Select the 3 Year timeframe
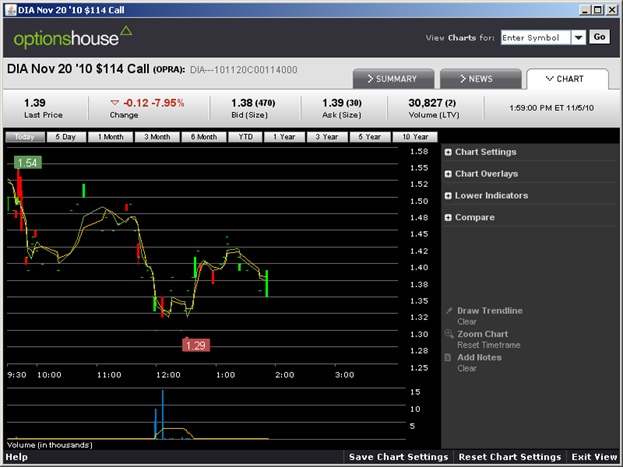Screen dimensions: 623x469 [x=327, y=137]
